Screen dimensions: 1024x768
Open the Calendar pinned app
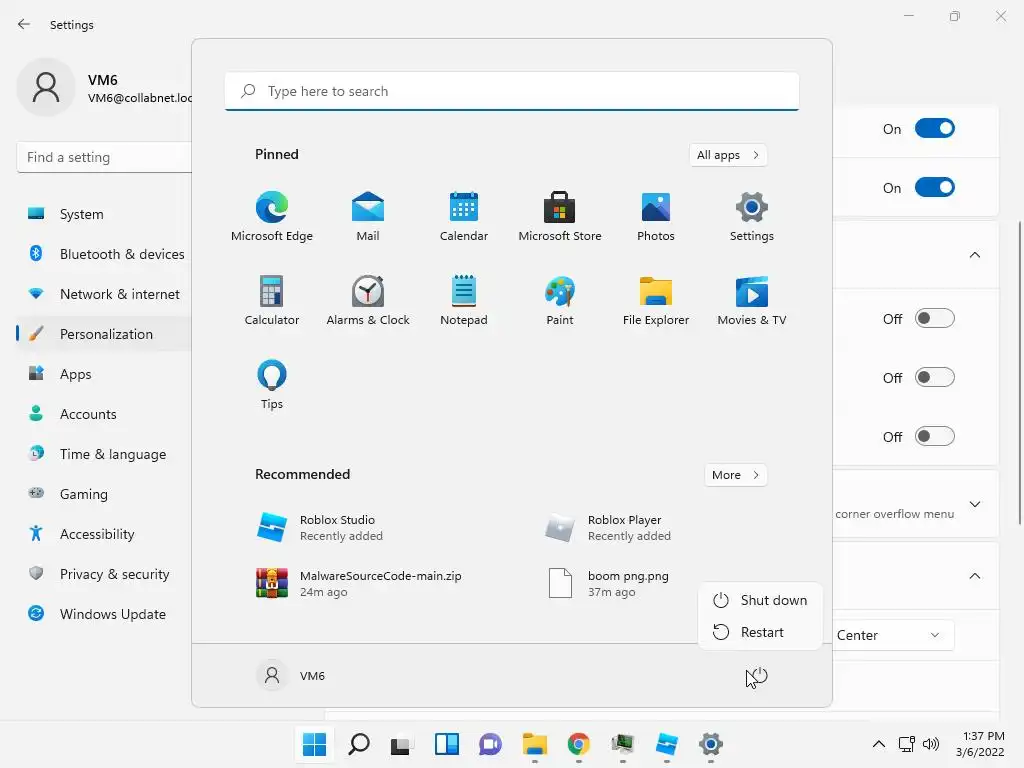click(464, 216)
